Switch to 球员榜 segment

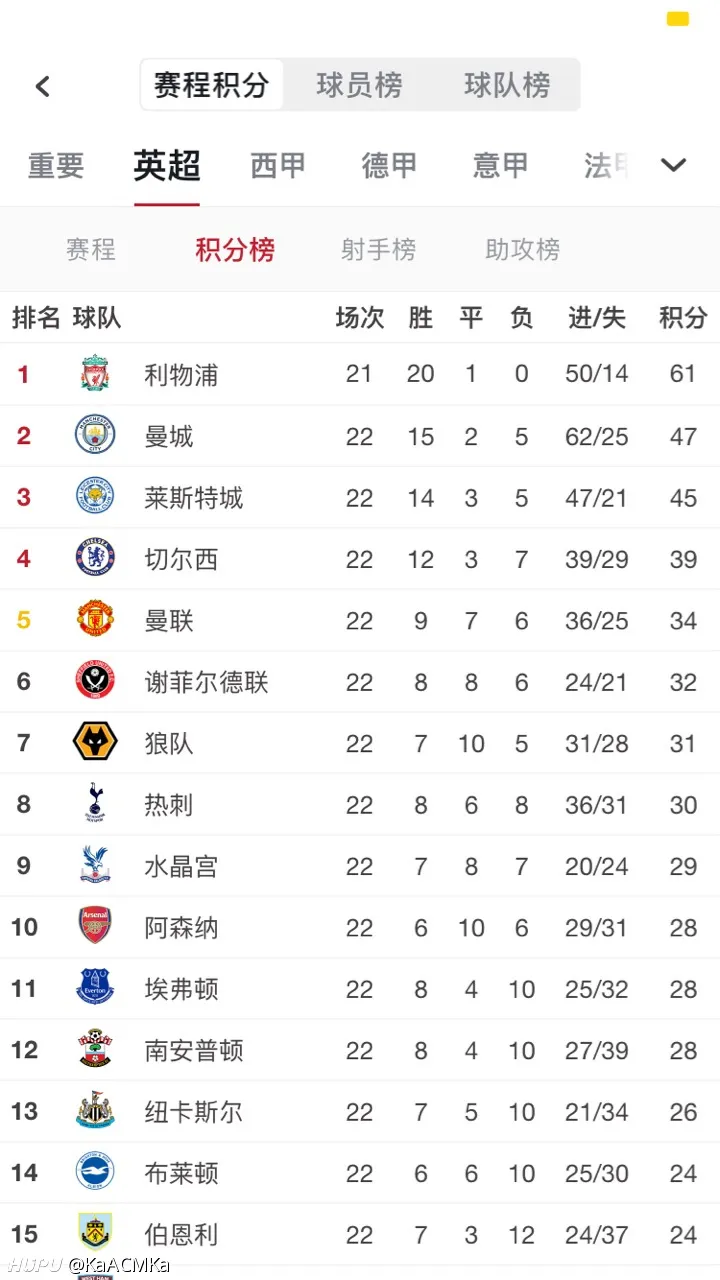[x=359, y=85]
